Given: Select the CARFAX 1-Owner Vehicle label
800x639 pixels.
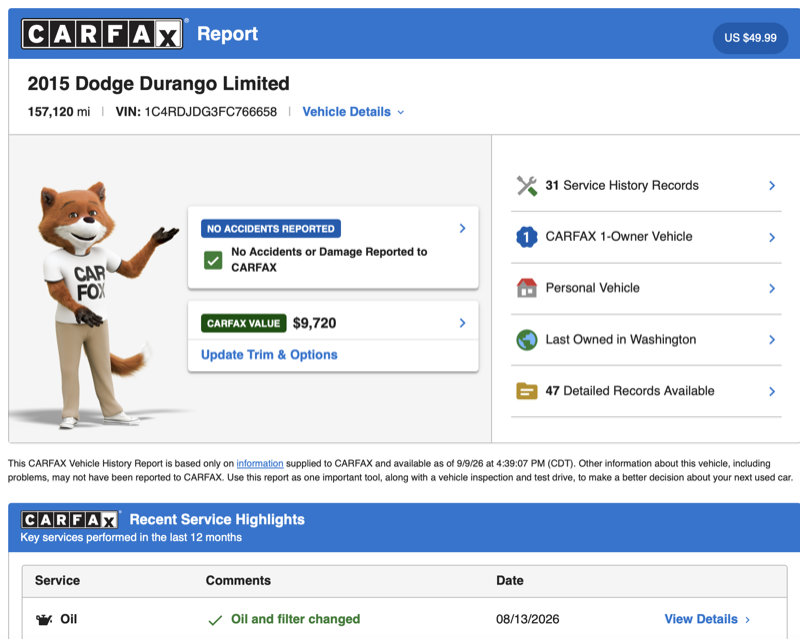Looking at the screenshot, I should [x=619, y=236].
